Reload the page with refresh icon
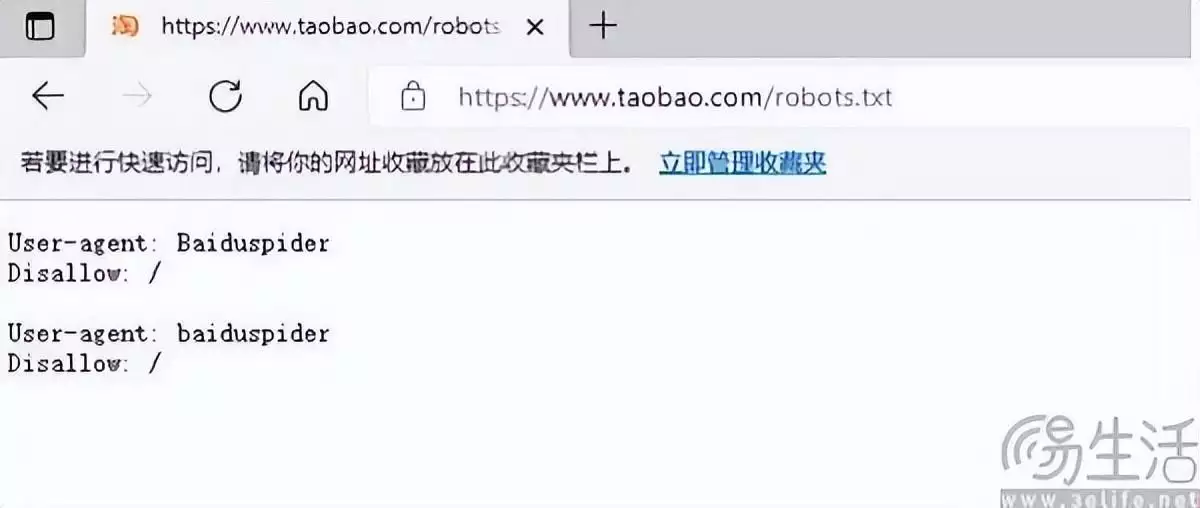Viewport: 1200px width, 508px height. coord(226,96)
